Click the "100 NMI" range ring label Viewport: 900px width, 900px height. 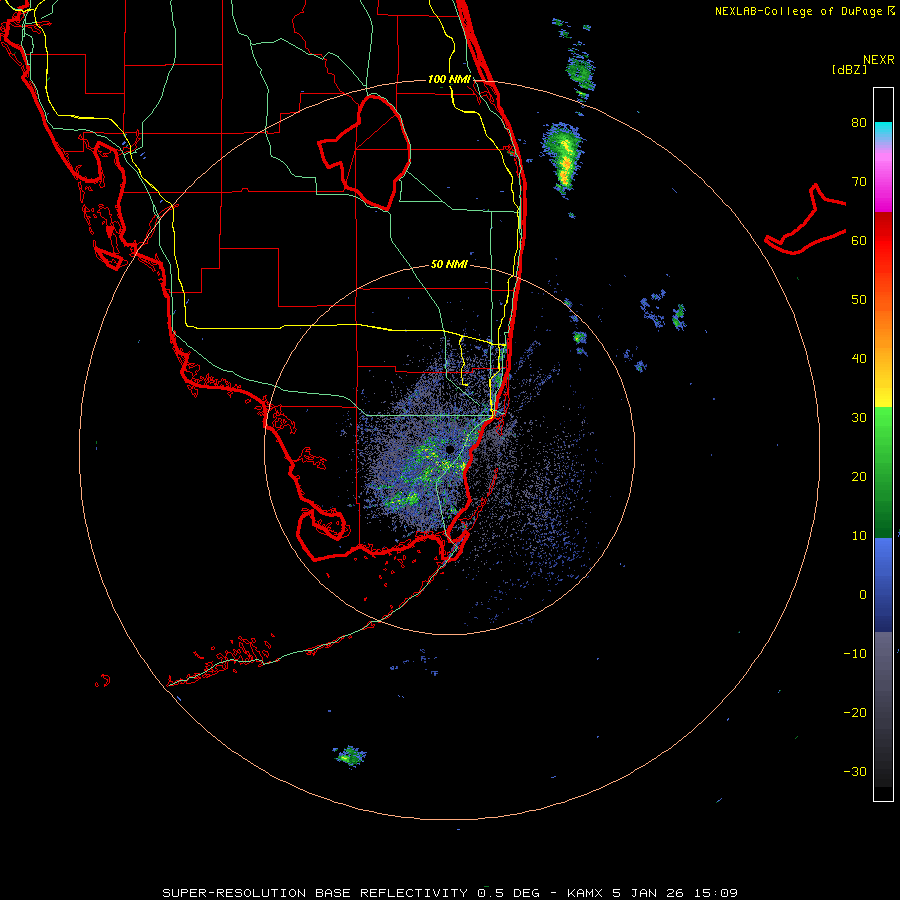[x=449, y=79]
